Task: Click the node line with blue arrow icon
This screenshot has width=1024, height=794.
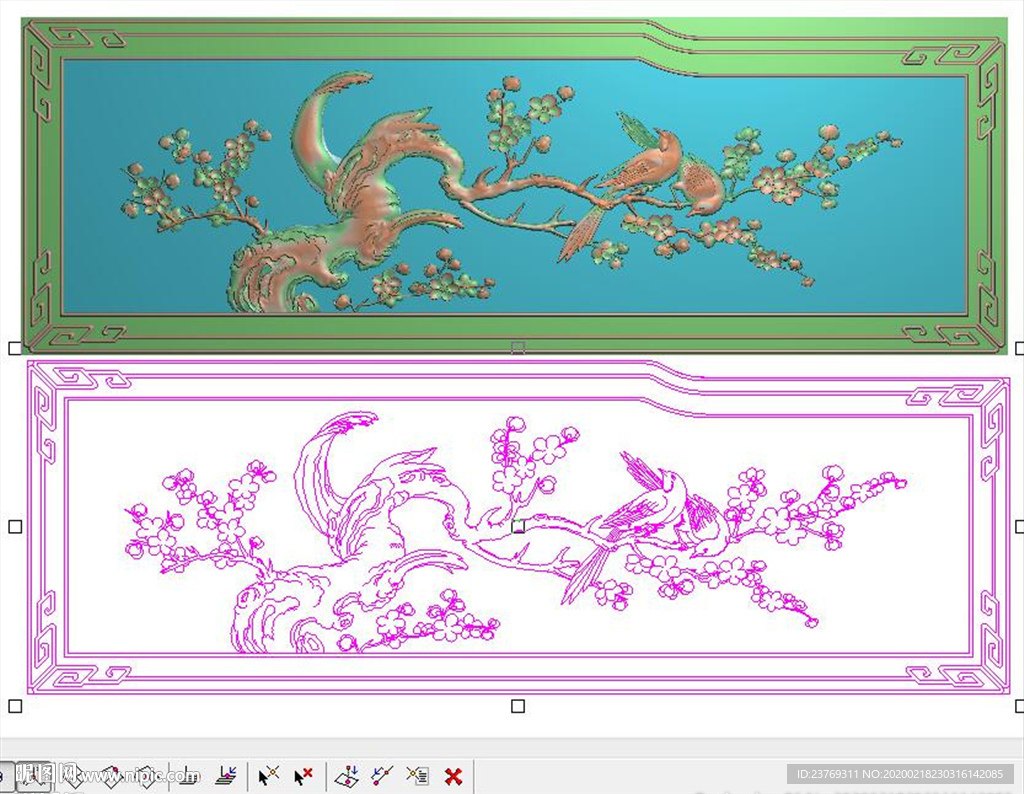Action: pos(382,776)
